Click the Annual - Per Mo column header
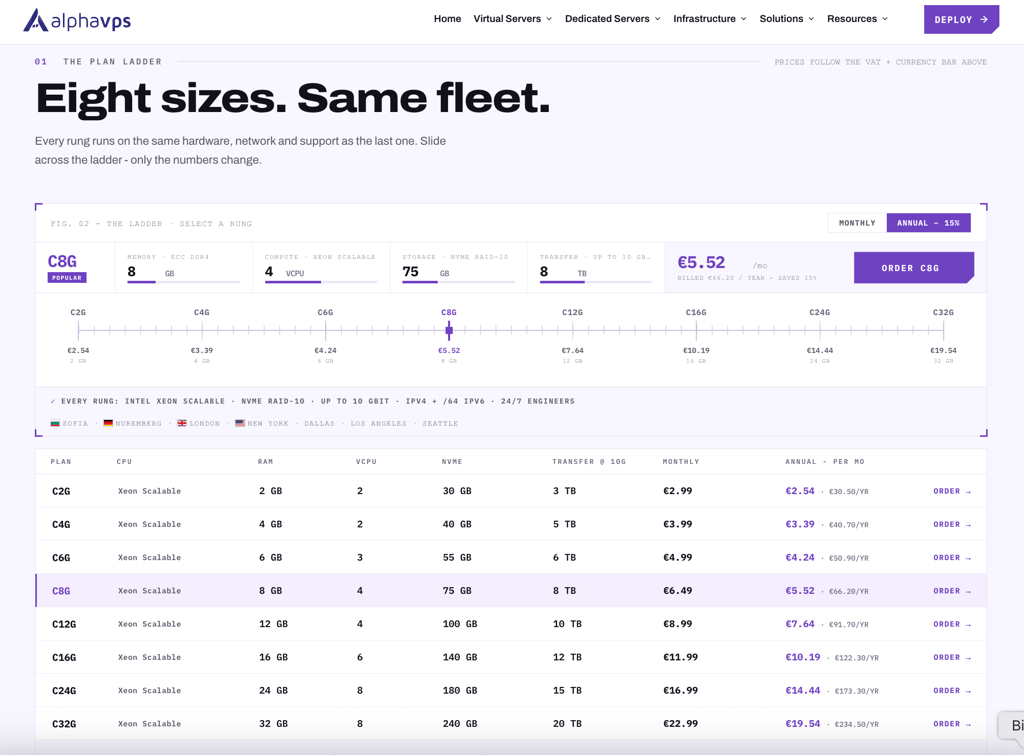The image size is (1024, 755). click(x=825, y=462)
